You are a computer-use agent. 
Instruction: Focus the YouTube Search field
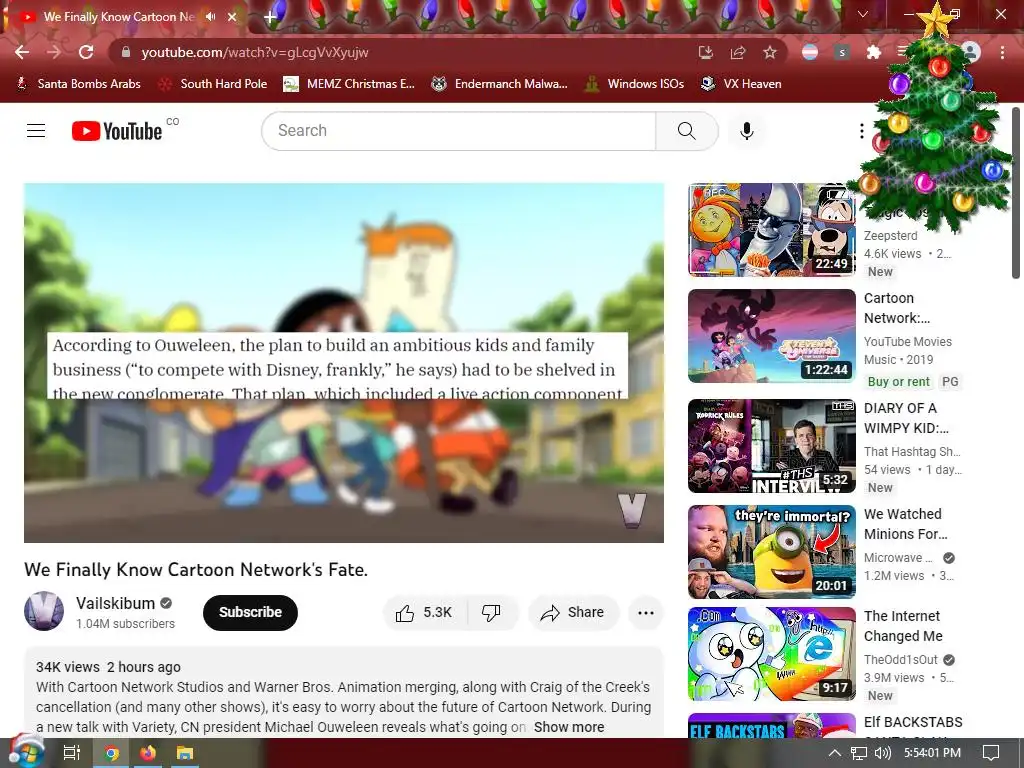[458, 131]
